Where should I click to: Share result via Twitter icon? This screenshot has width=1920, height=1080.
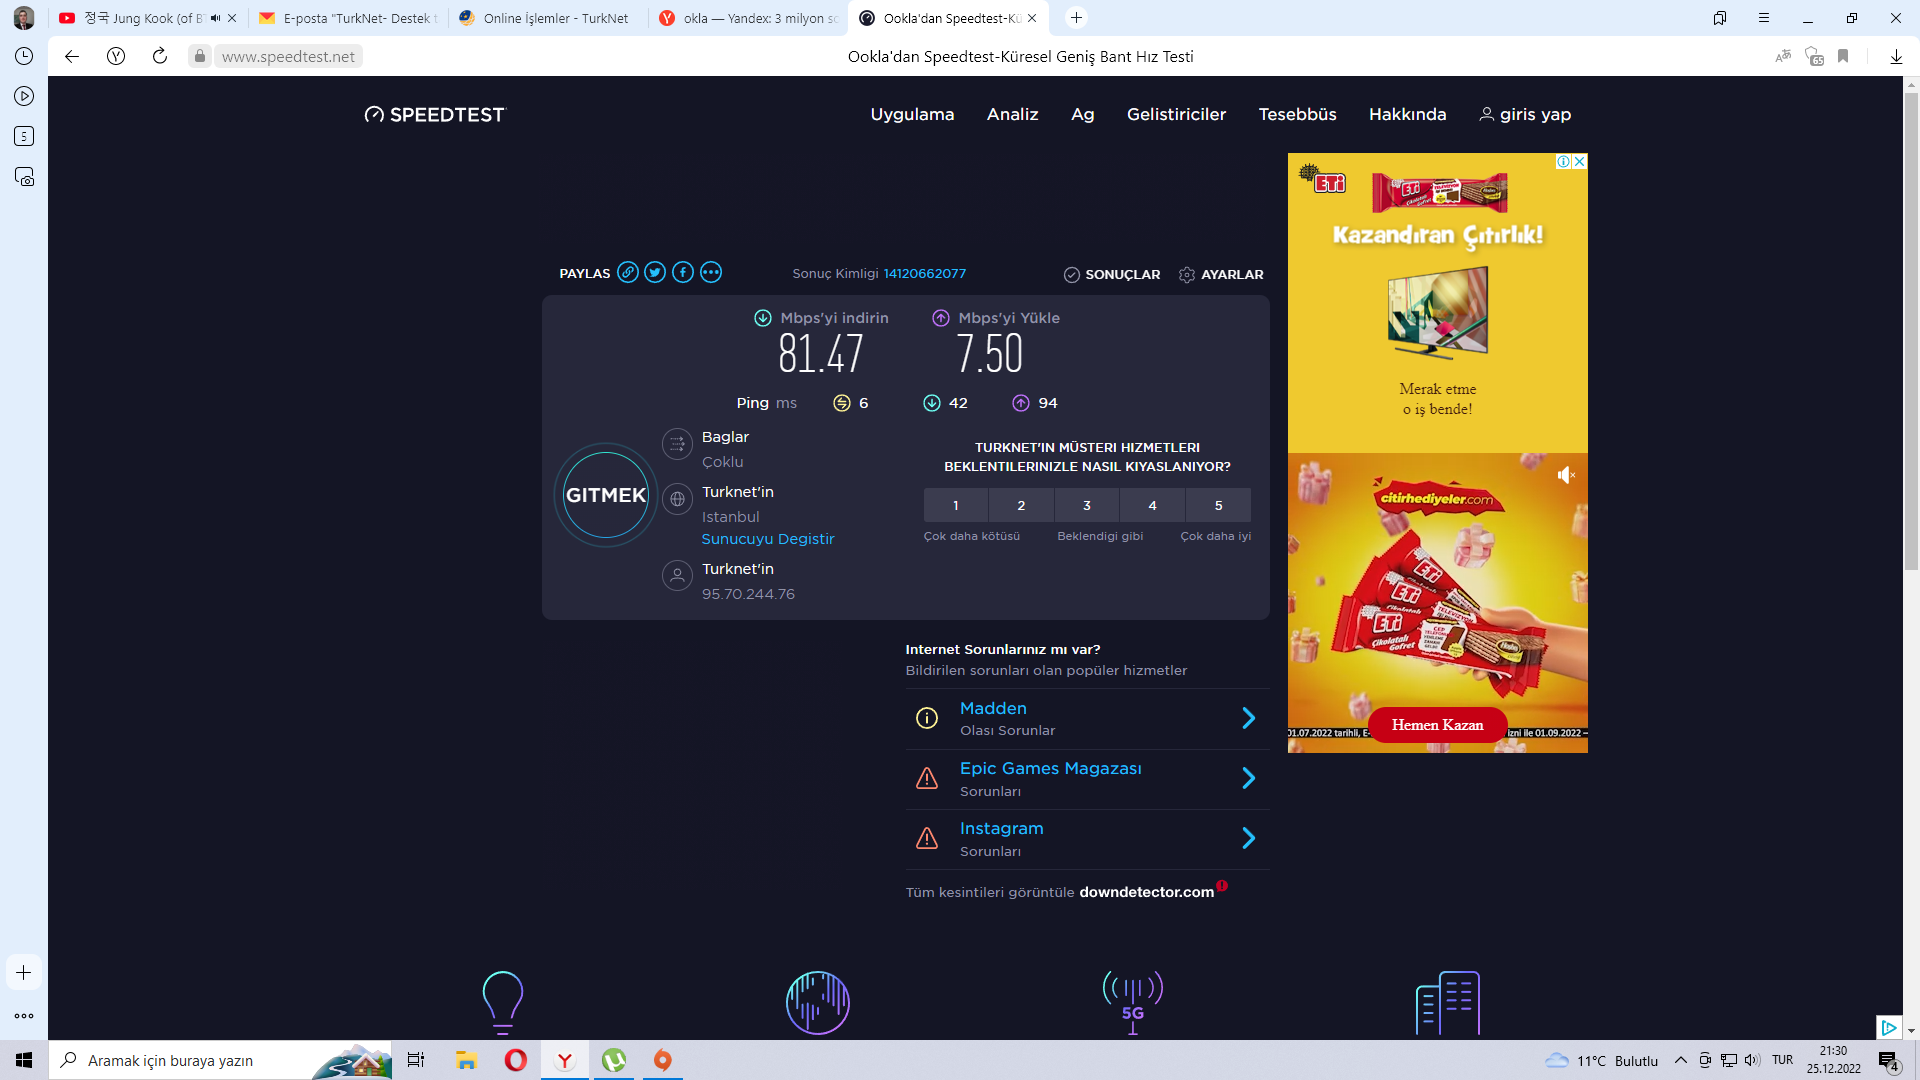coord(655,273)
